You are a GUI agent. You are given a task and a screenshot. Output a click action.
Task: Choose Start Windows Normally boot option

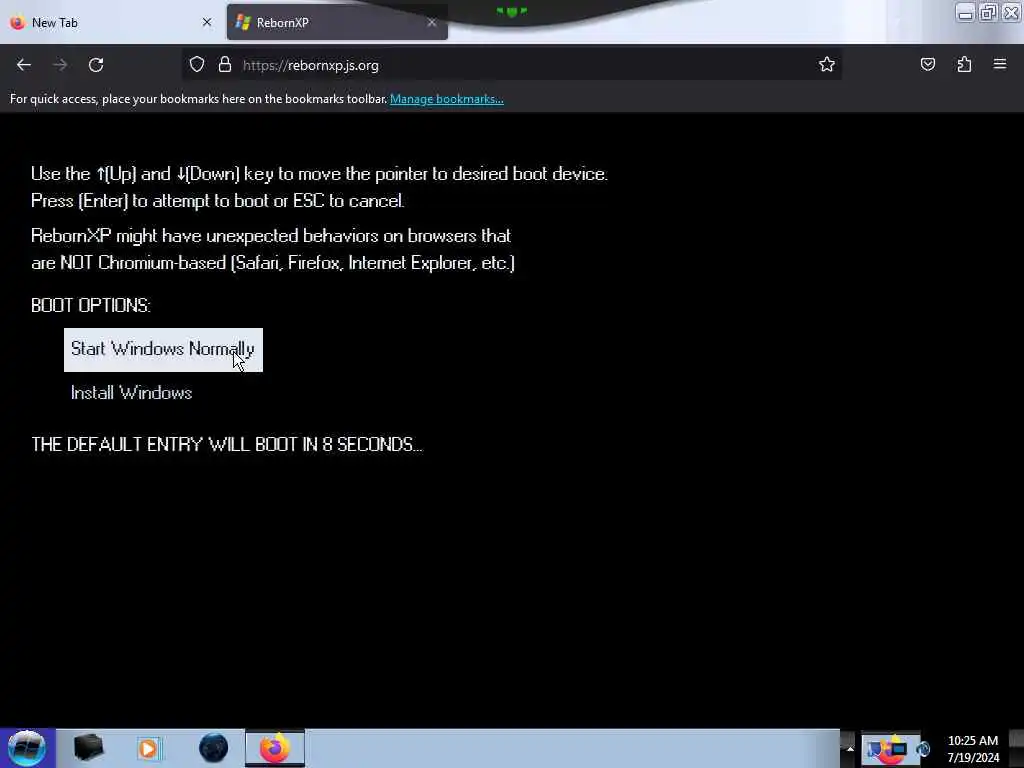(163, 350)
